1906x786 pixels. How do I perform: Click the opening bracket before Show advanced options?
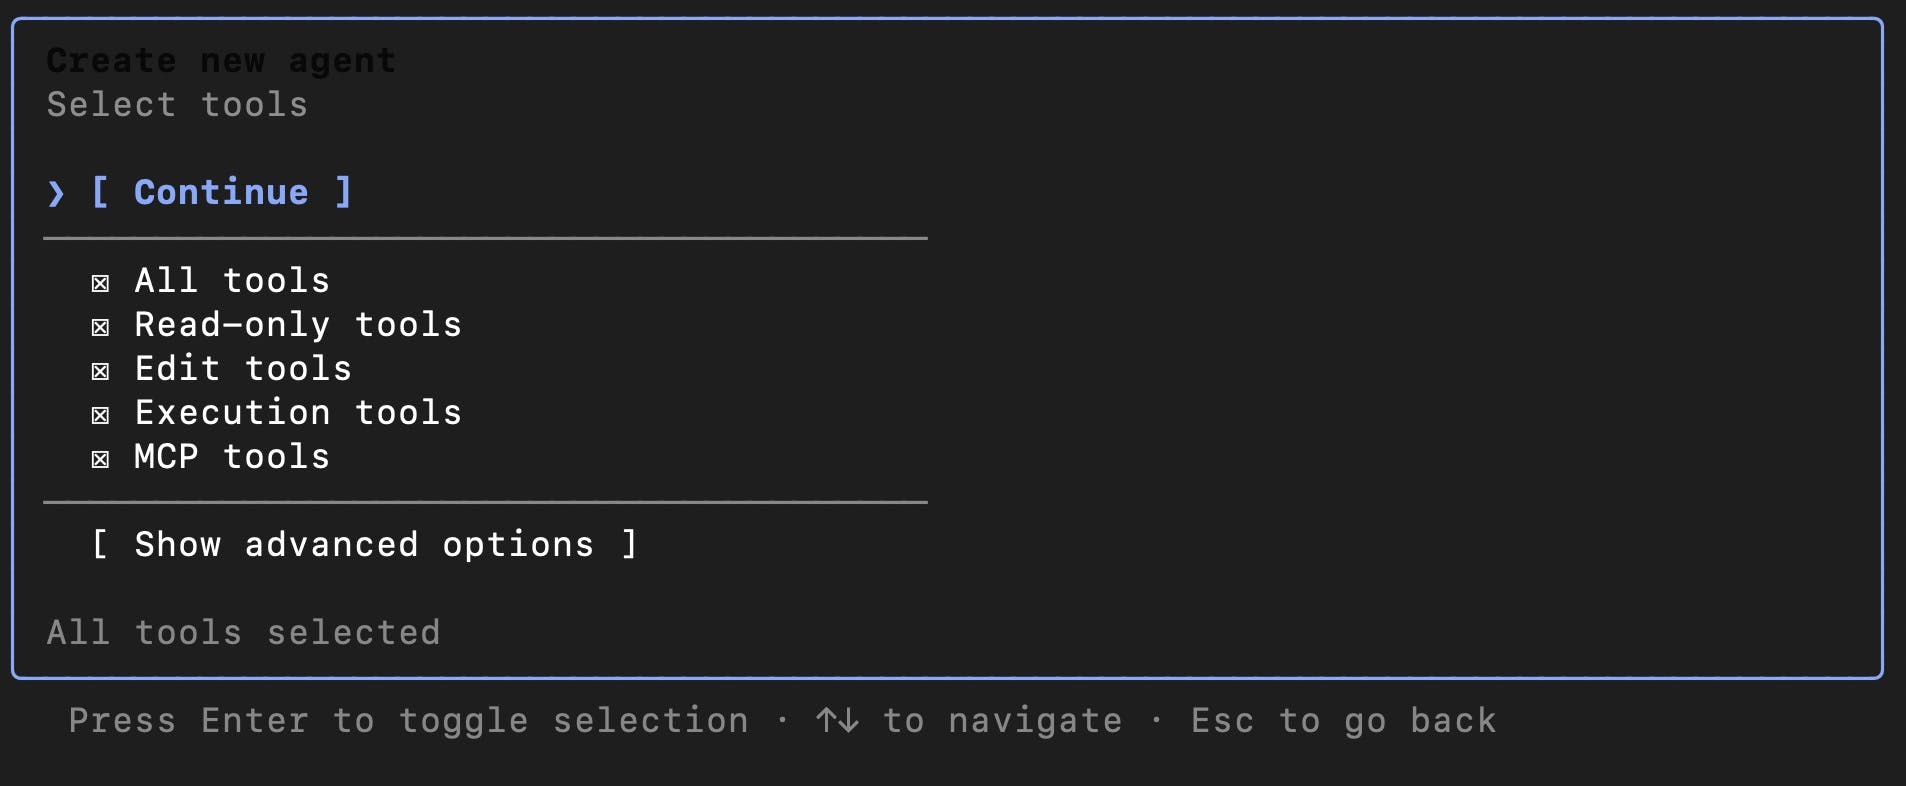(x=100, y=544)
